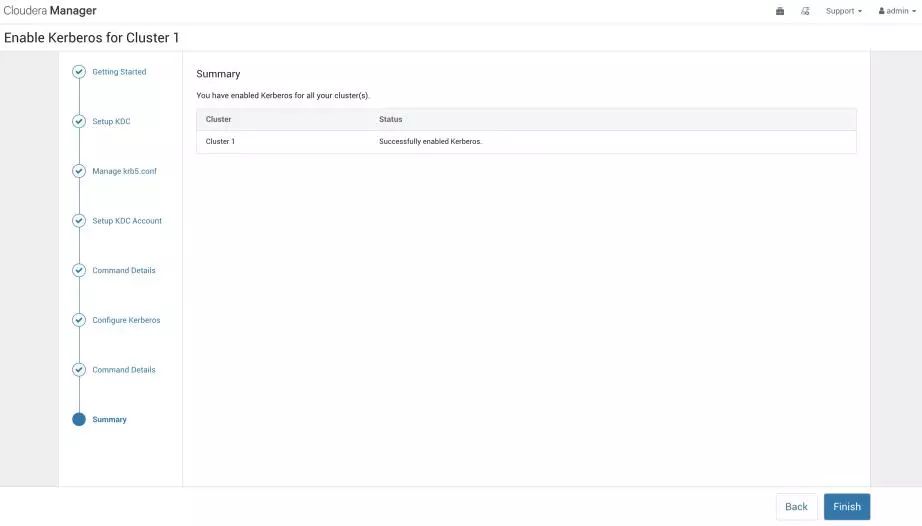Image resolution: width=922 pixels, height=526 pixels.
Task: Click the Manage krb5.conf checkmark icon
Action: click(79, 171)
